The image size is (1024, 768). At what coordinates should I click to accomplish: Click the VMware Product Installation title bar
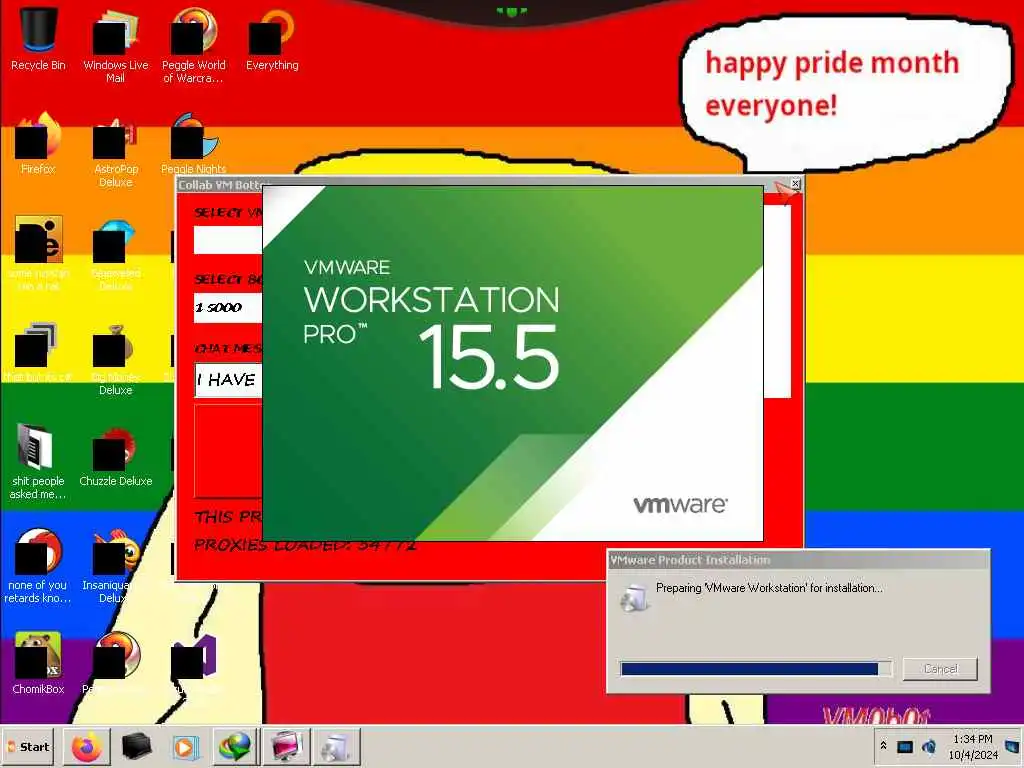(x=798, y=560)
